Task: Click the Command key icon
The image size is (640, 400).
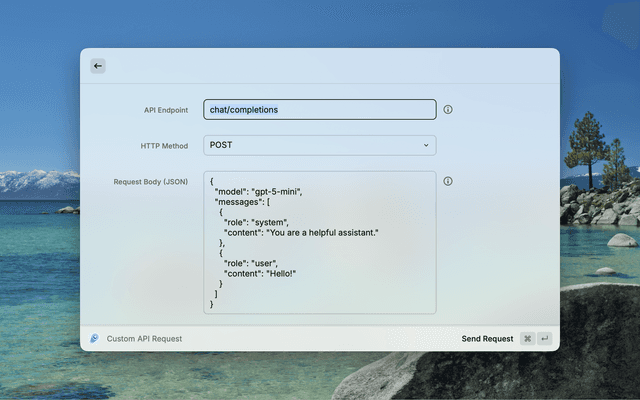Action: click(x=527, y=339)
